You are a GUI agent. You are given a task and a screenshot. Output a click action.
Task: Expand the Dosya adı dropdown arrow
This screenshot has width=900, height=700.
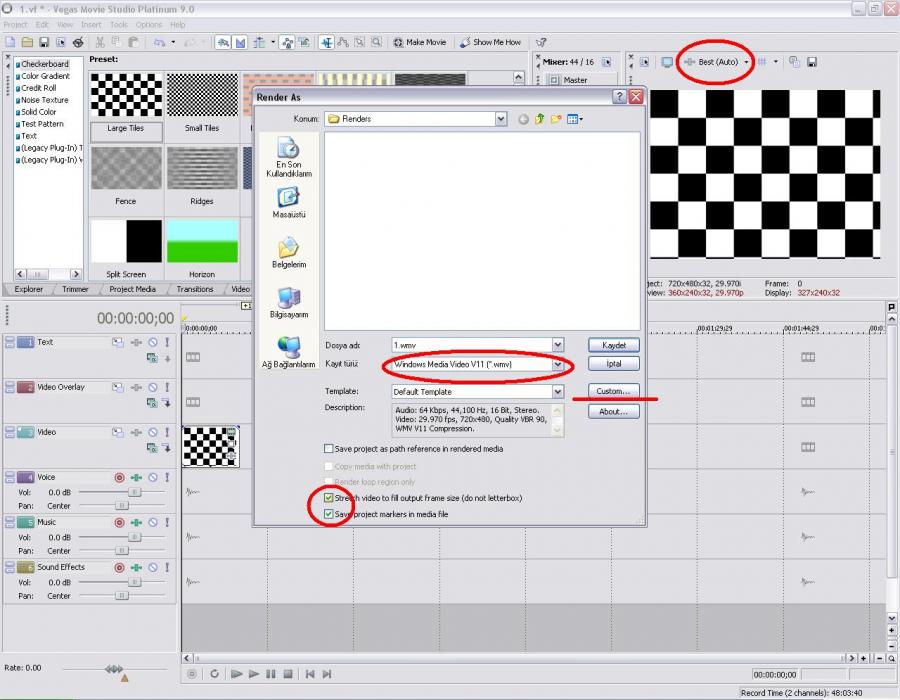click(x=557, y=345)
